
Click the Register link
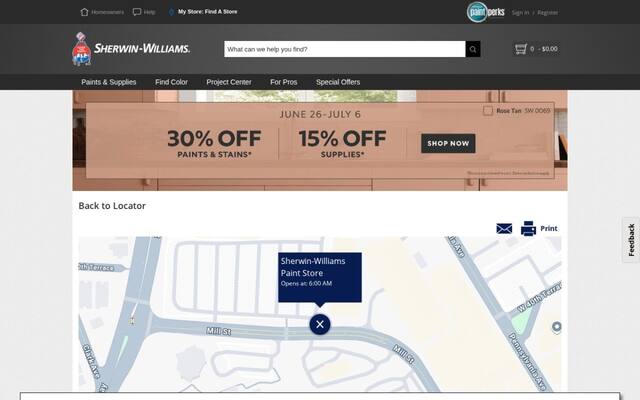pyautogui.click(x=548, y=13)
